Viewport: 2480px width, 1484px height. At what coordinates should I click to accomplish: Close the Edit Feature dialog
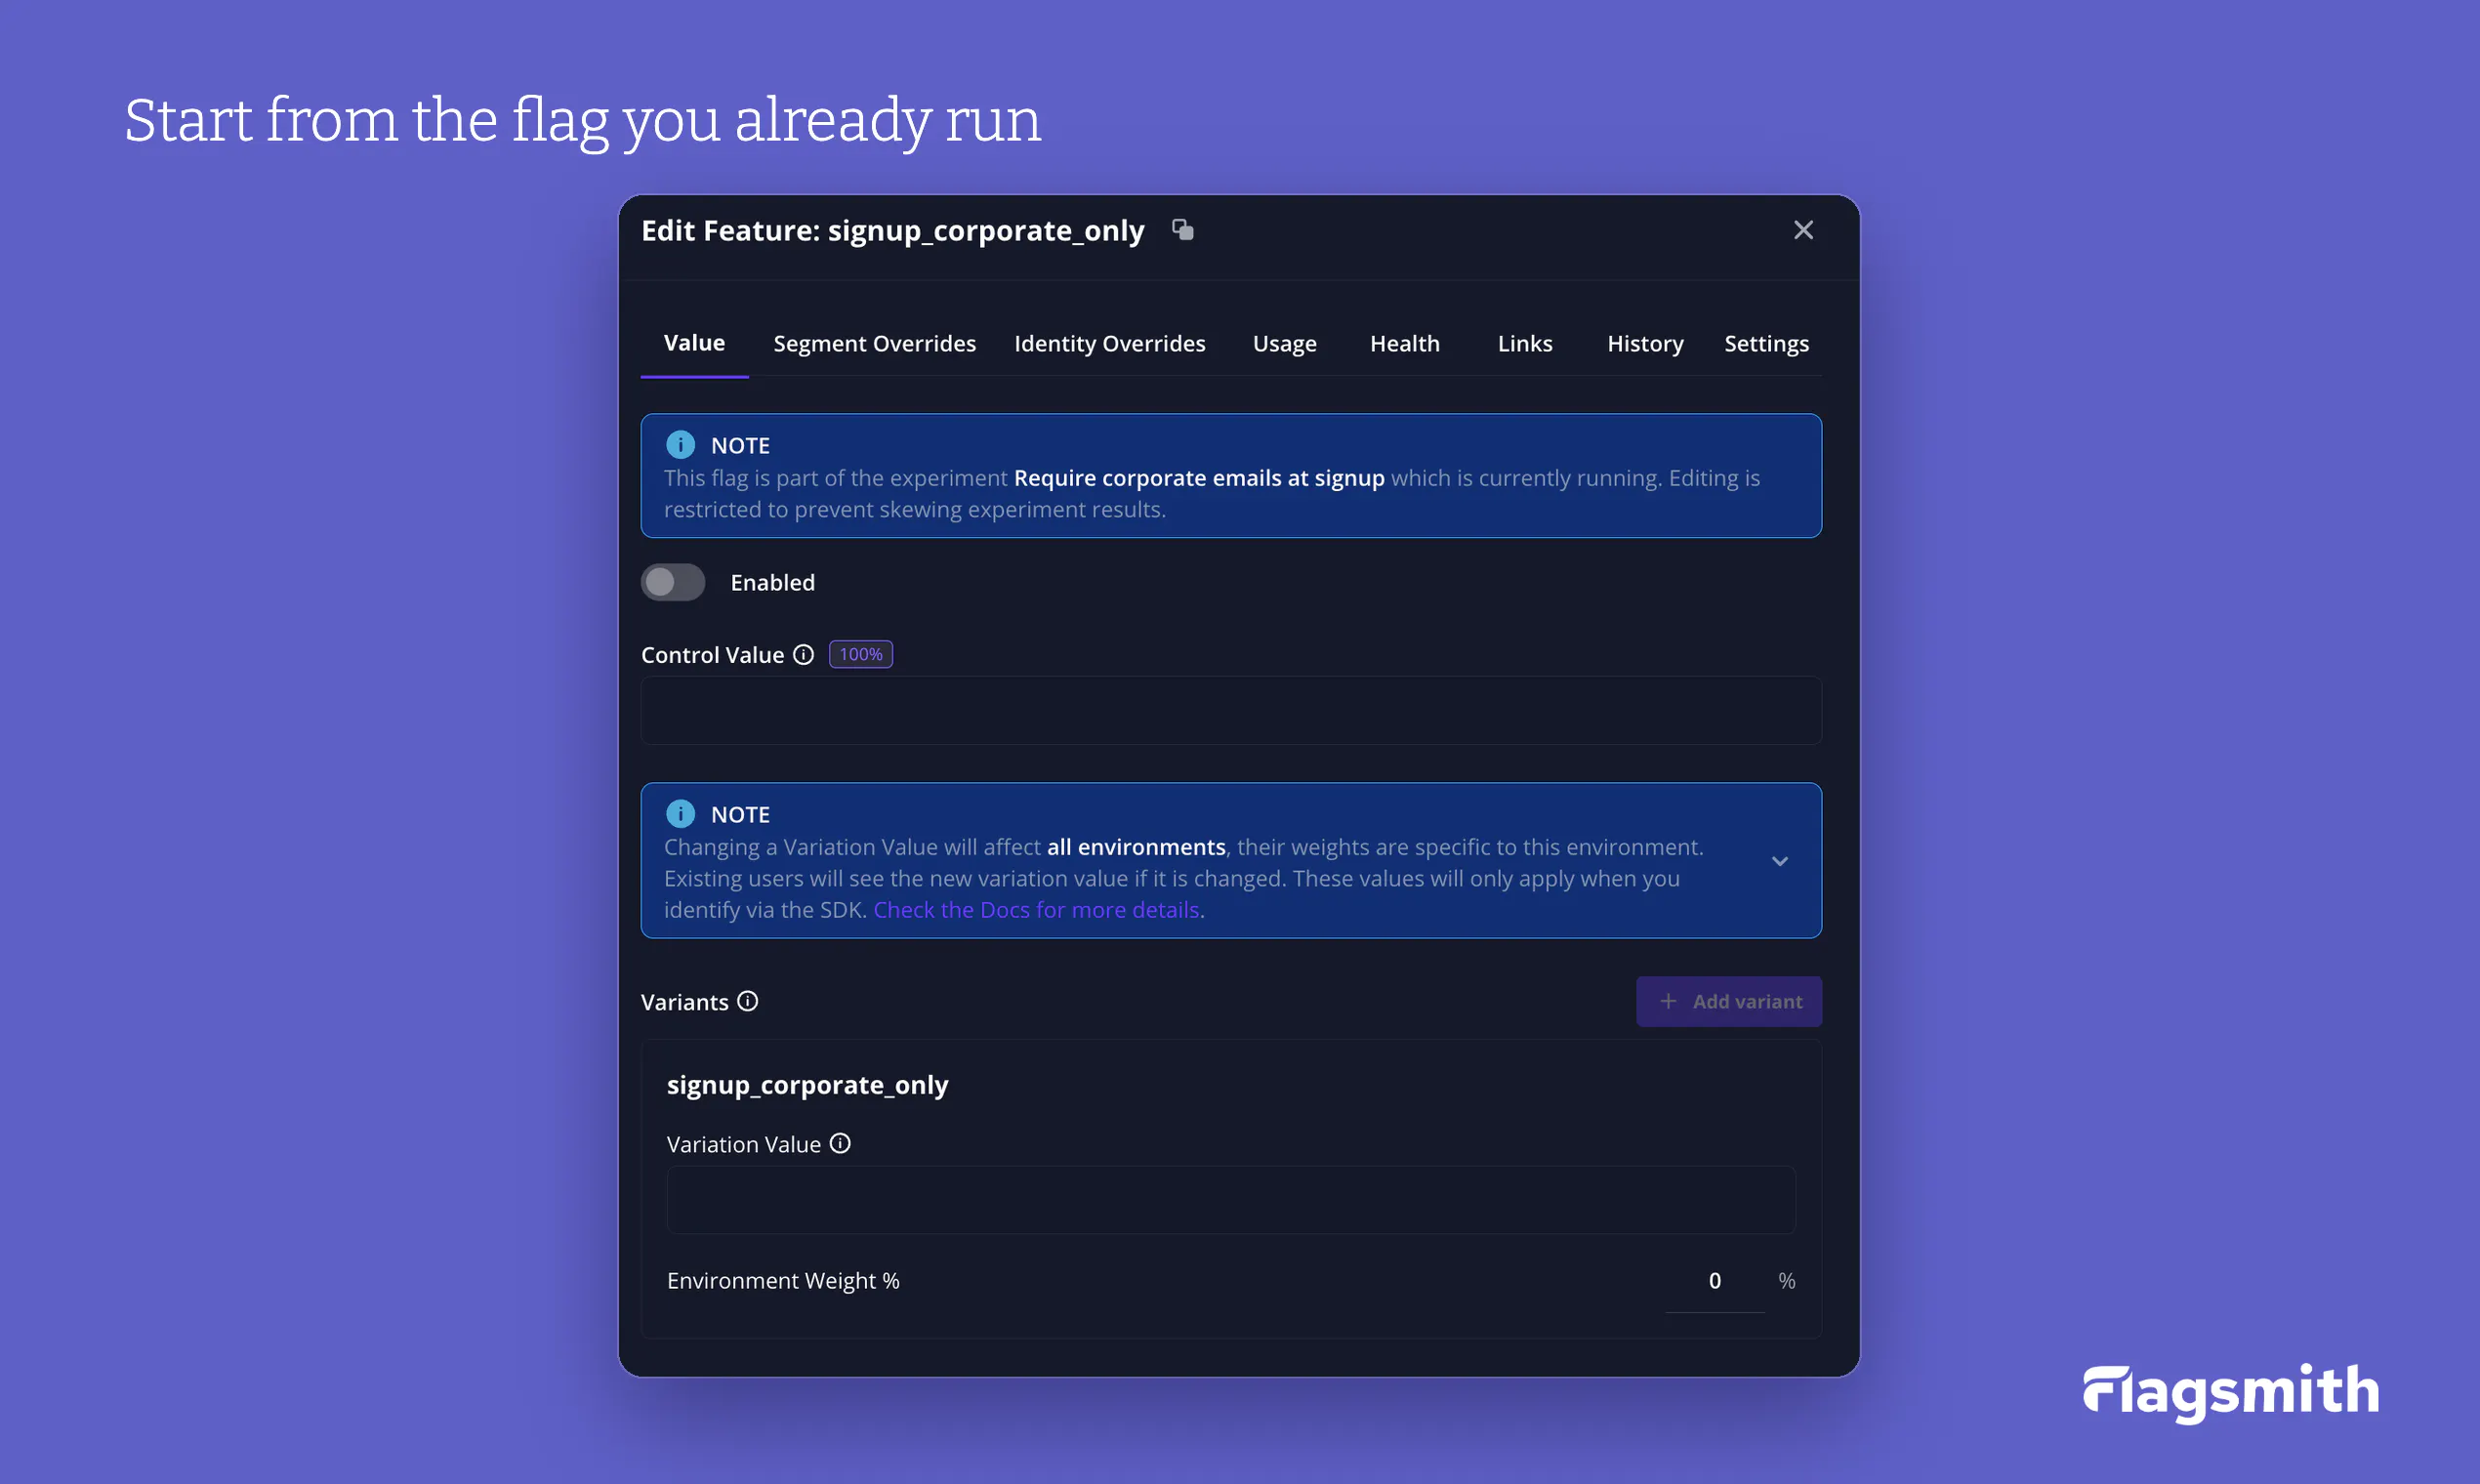pos(1803,230)
